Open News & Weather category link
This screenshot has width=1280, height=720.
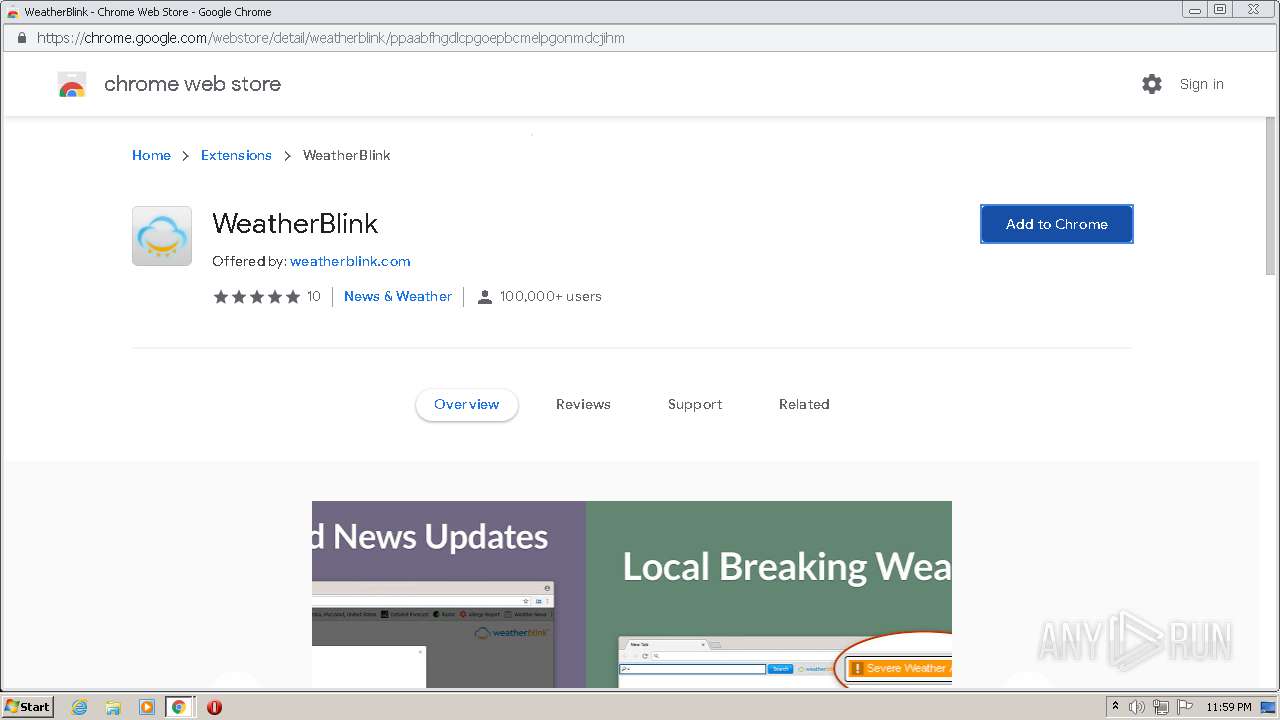(398, 297)
